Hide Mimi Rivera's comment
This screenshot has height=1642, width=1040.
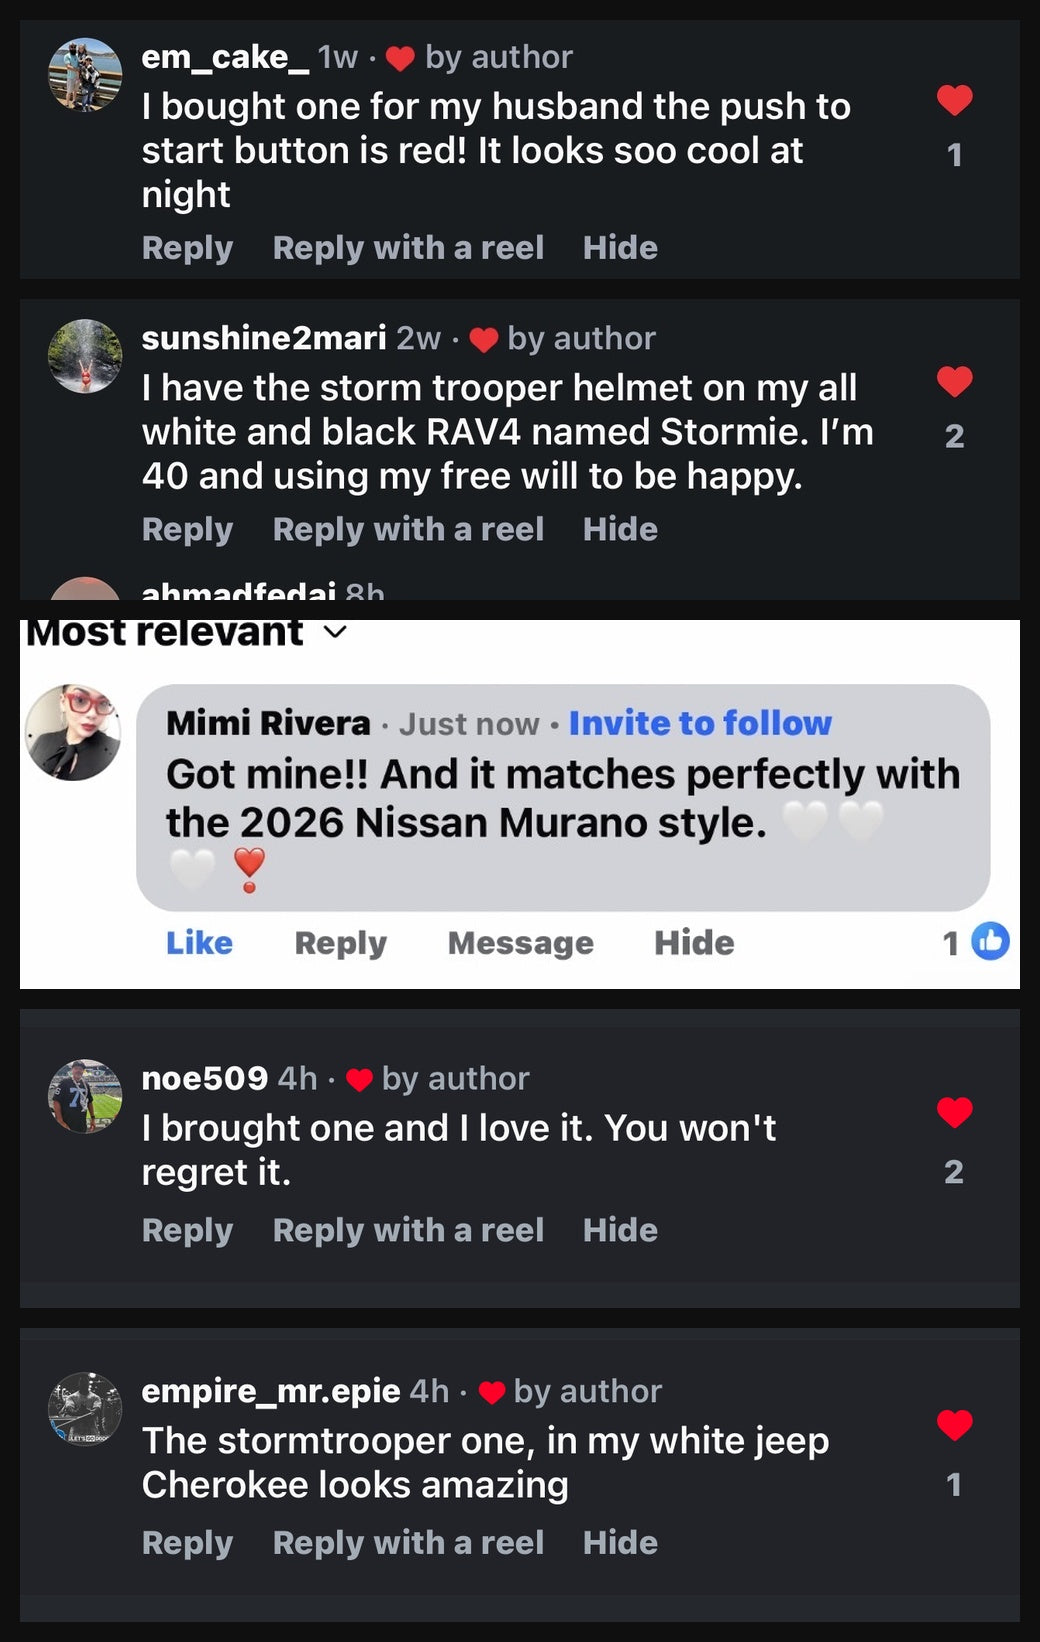click(694, 942)
